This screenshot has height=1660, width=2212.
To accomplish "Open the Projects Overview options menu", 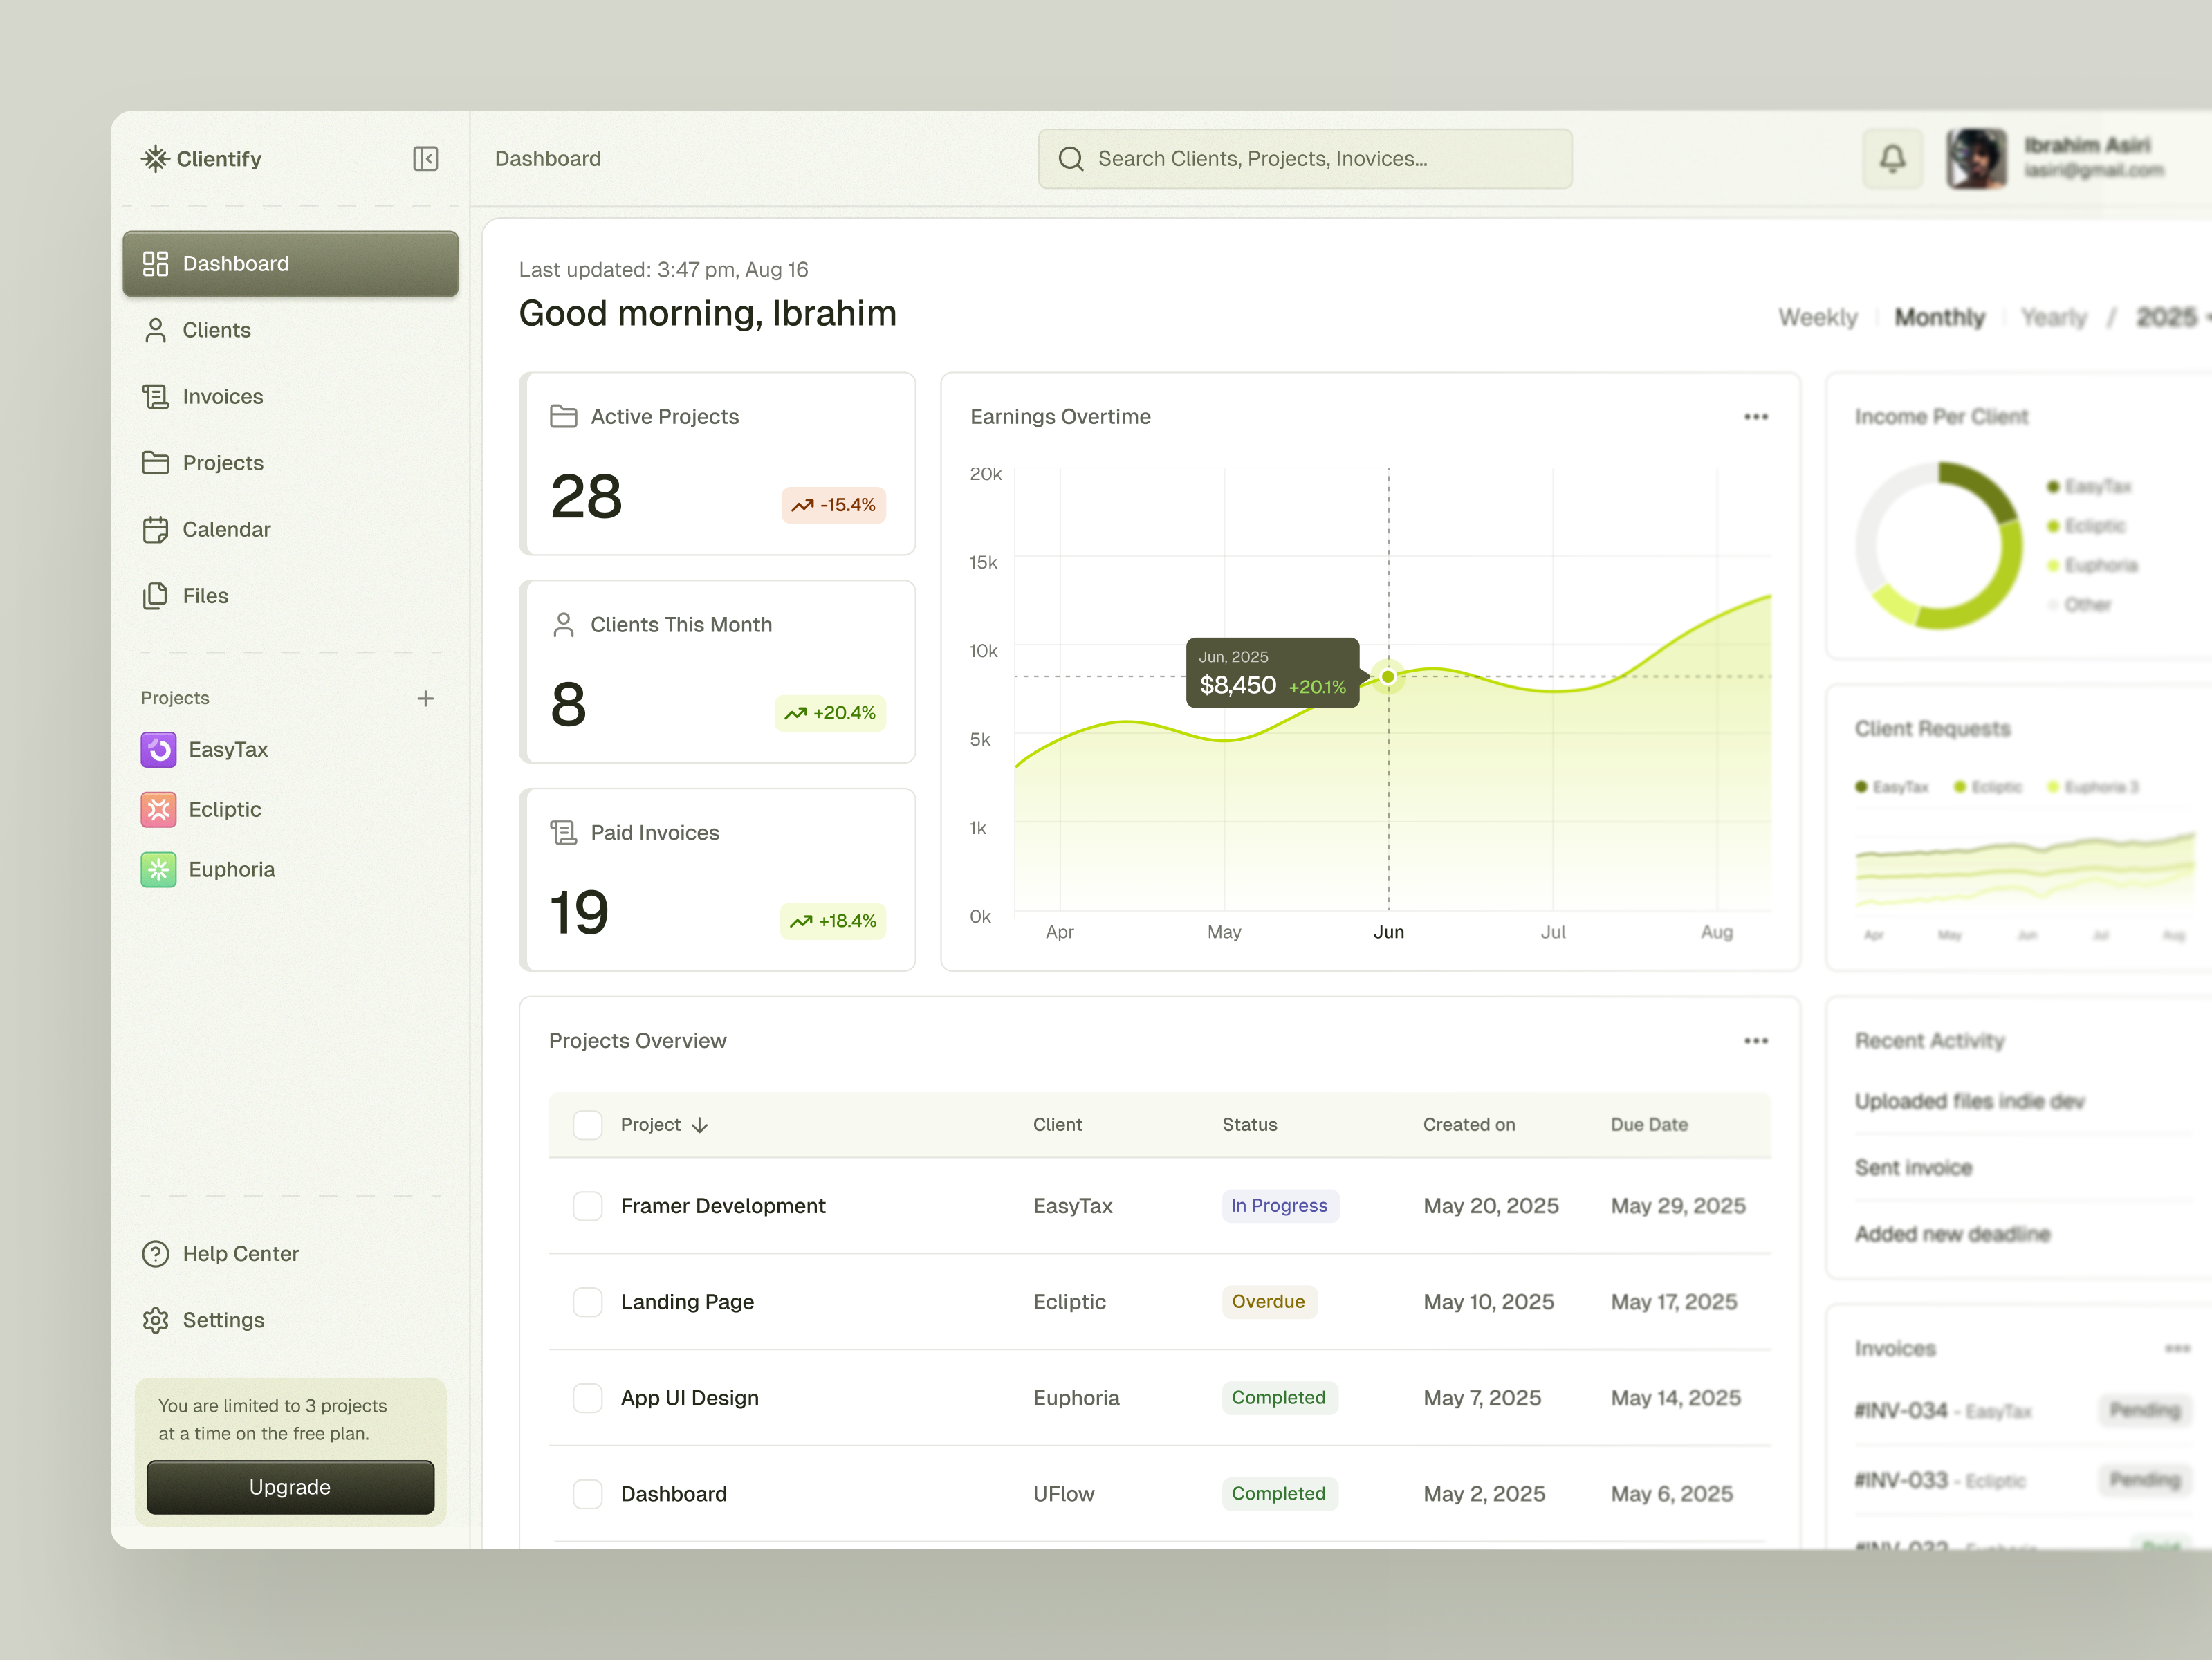I will pos(1756,1040).
